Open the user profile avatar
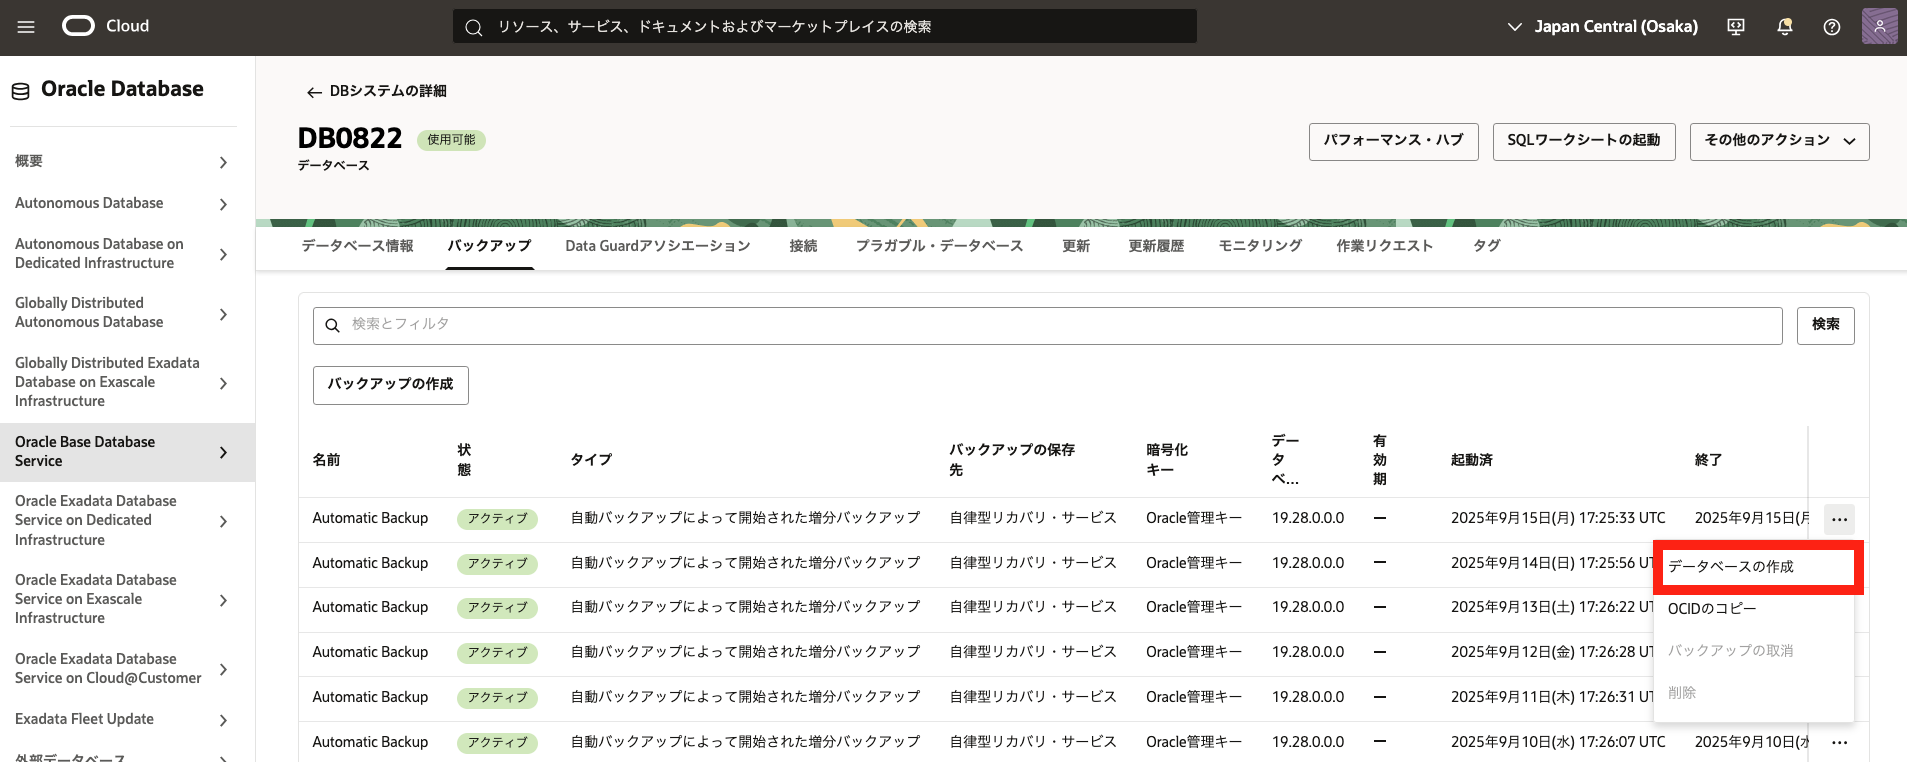Viewport: 1907px width, 762px height. click(x=1879, y=27)
